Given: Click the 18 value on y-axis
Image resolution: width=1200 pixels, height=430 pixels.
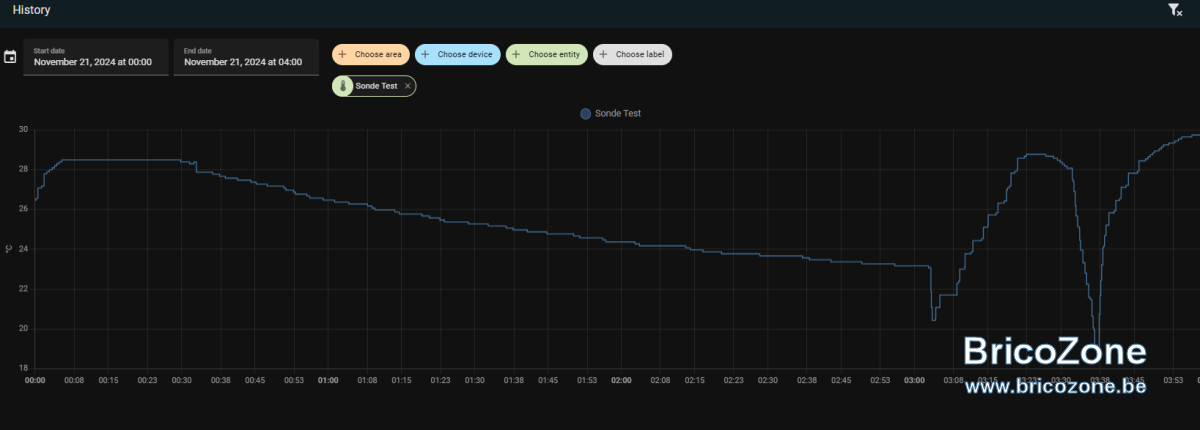Looking at the screenshot, I should pyautogui.click(x=23, y=368).
